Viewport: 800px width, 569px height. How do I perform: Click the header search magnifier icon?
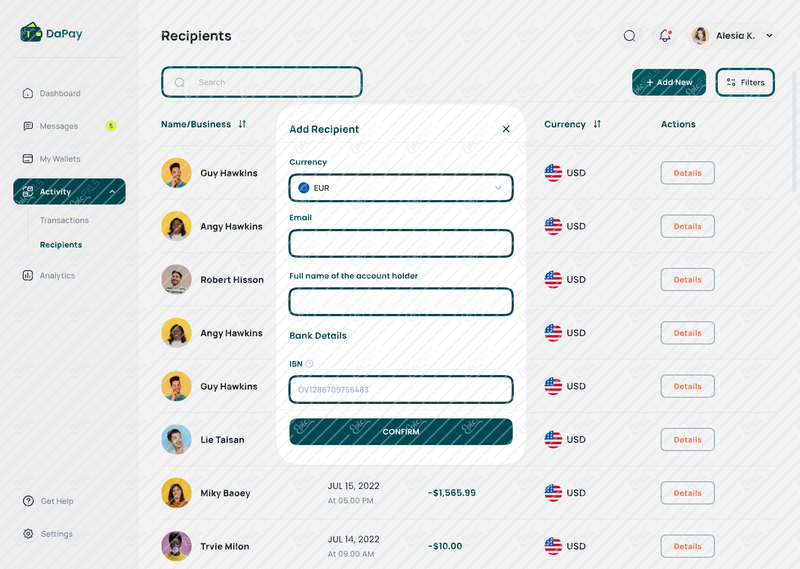pos(630,36)
